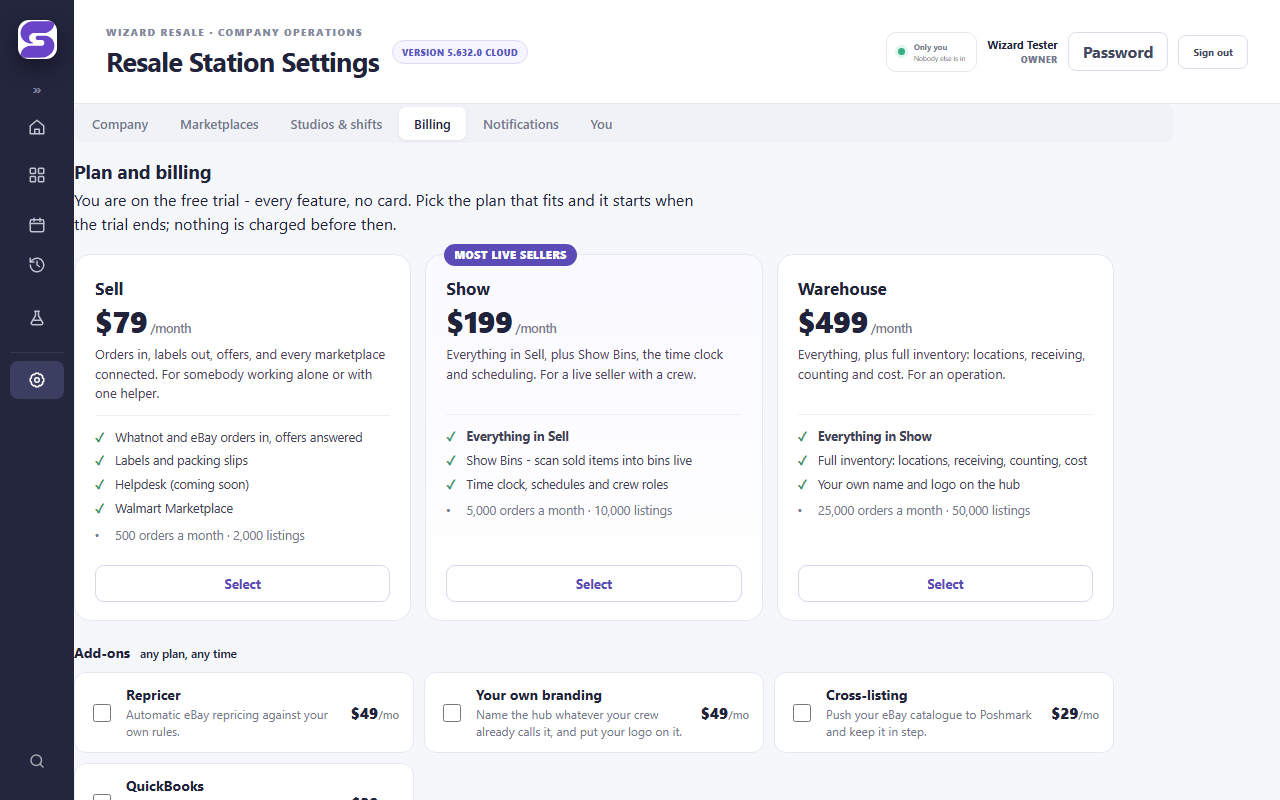The height and width of the screenshot is (800, 1280).
Task: Switch to the Studios & shifts tab
Action: tap(336, 124)
